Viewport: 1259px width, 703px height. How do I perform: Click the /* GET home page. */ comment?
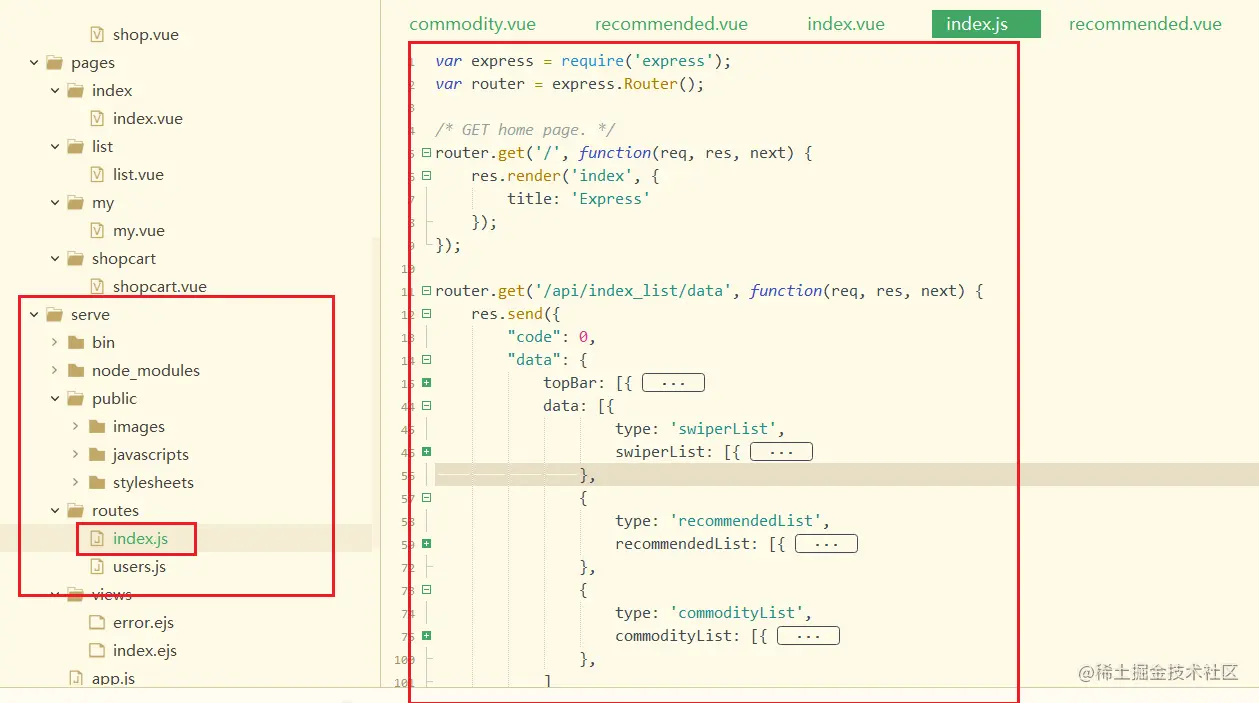pos(525,130)
